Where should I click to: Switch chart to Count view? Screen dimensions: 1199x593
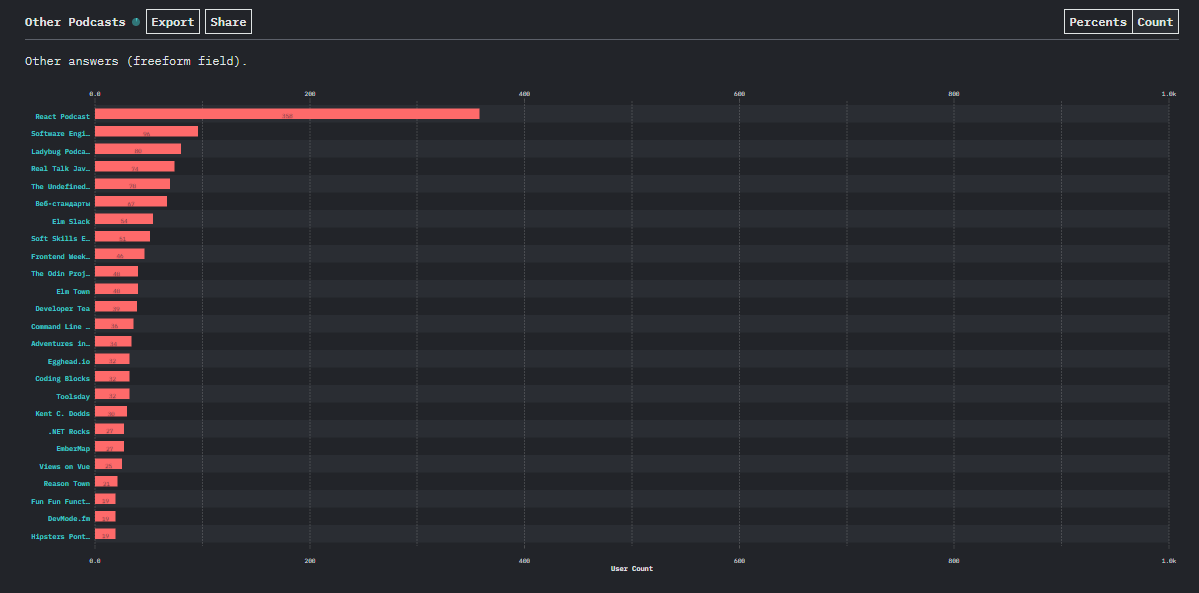[1155, 22]
